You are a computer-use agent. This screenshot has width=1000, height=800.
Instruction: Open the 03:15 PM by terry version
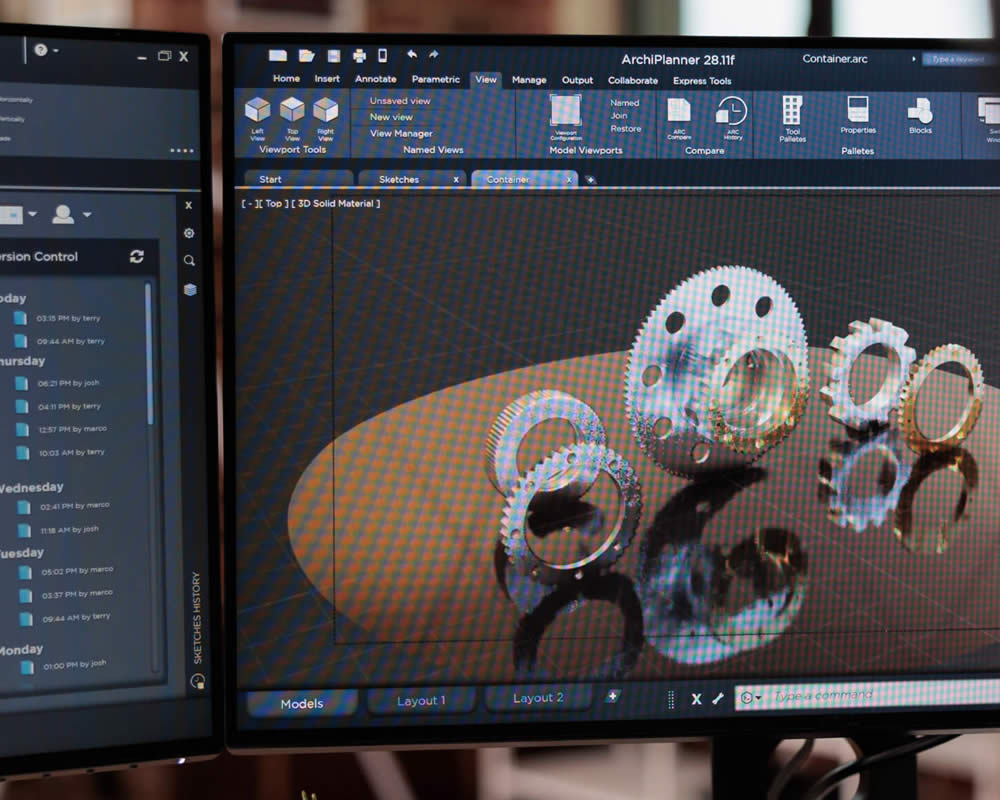click(x=59, y=318)
